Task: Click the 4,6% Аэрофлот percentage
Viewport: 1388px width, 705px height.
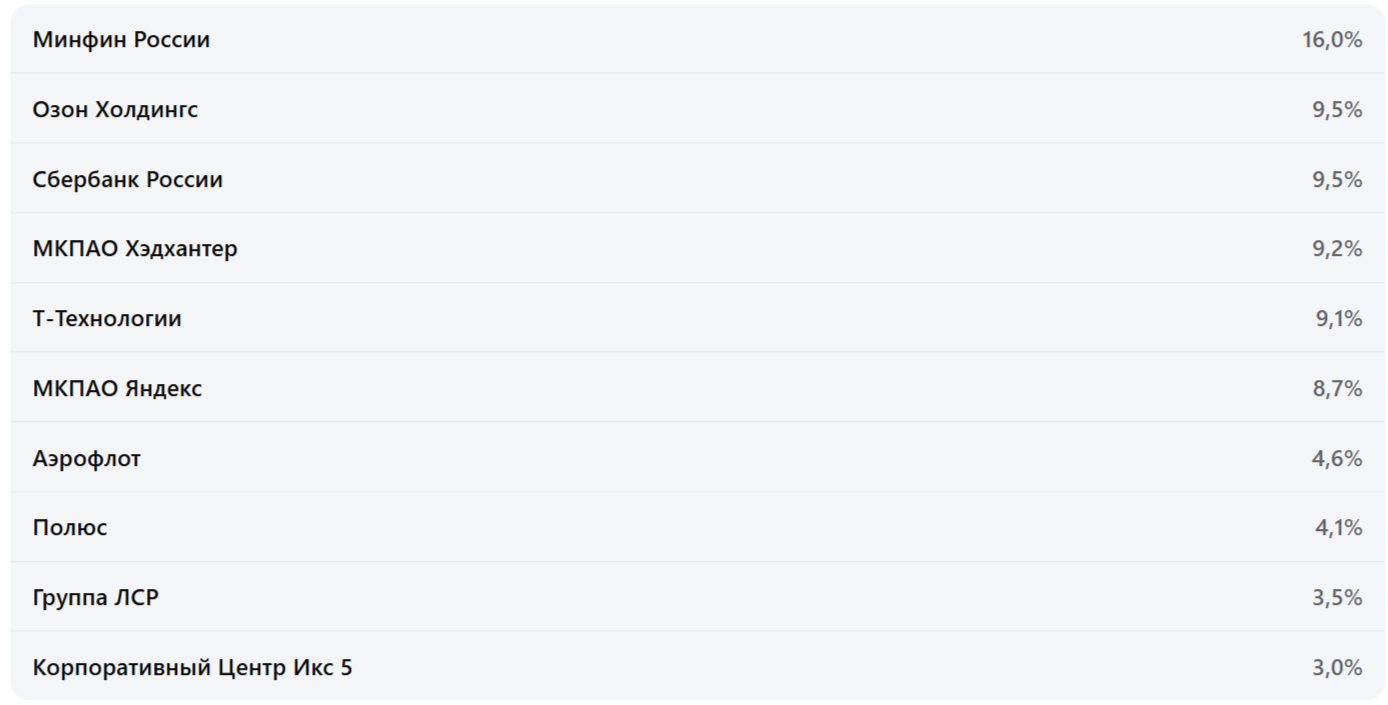Action: (1337, 459)
